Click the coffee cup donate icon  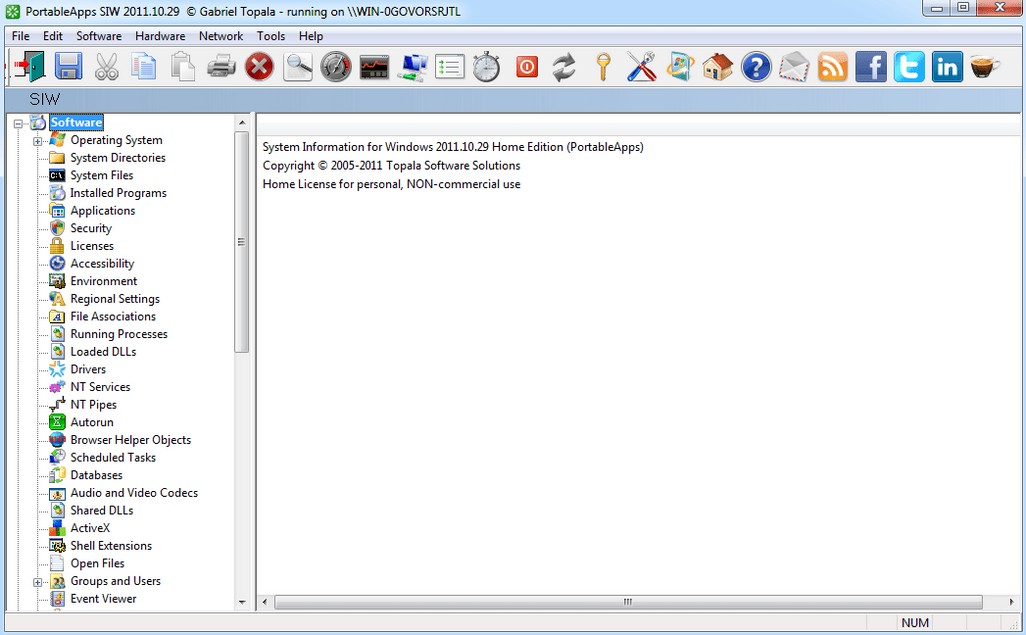[985, 67]
